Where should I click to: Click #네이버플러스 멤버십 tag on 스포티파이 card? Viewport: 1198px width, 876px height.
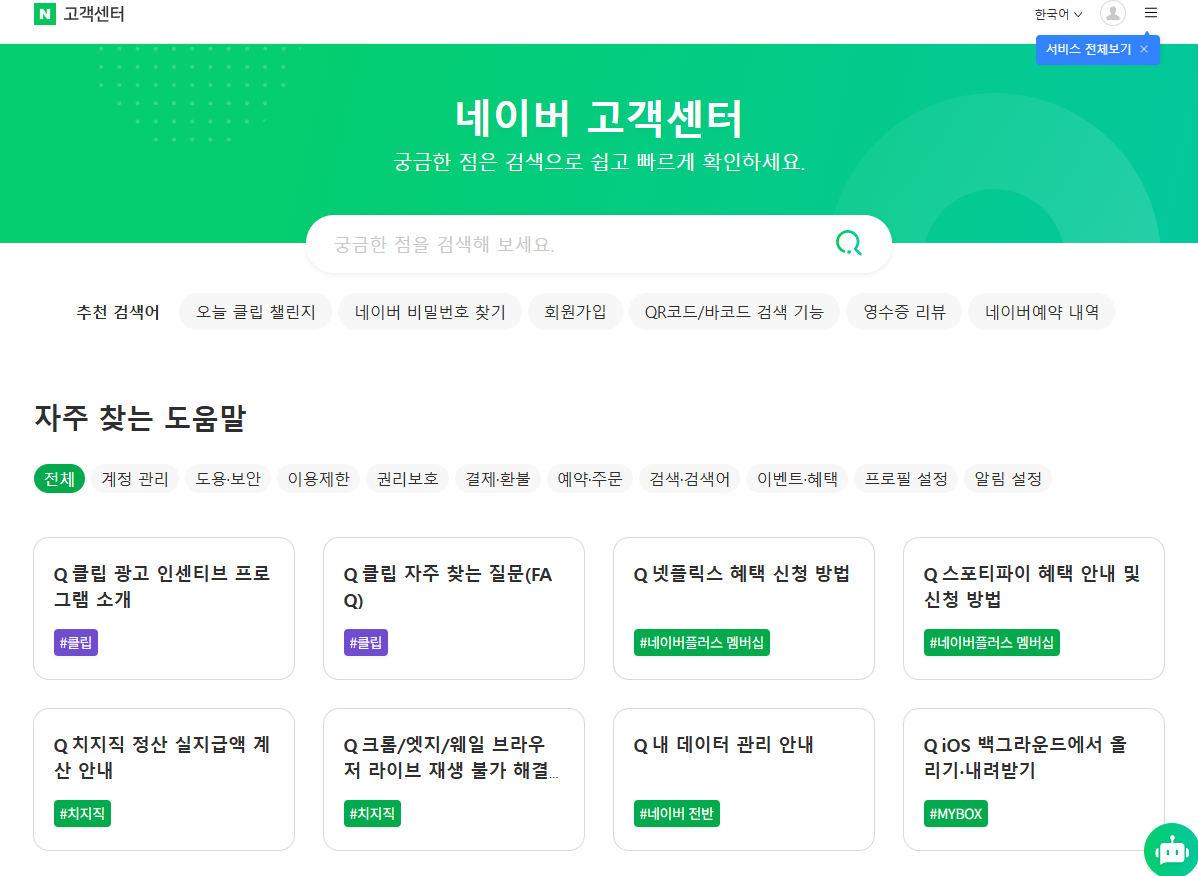[992, 642]
